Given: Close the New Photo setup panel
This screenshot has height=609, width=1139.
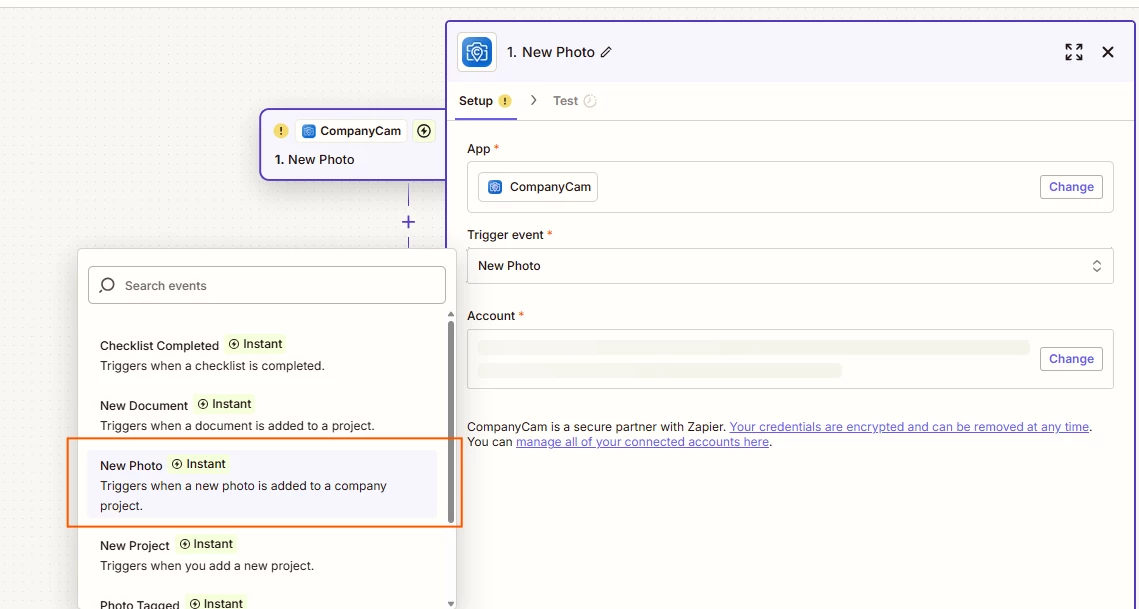Looking at the screenshot, I should 1108,52.
